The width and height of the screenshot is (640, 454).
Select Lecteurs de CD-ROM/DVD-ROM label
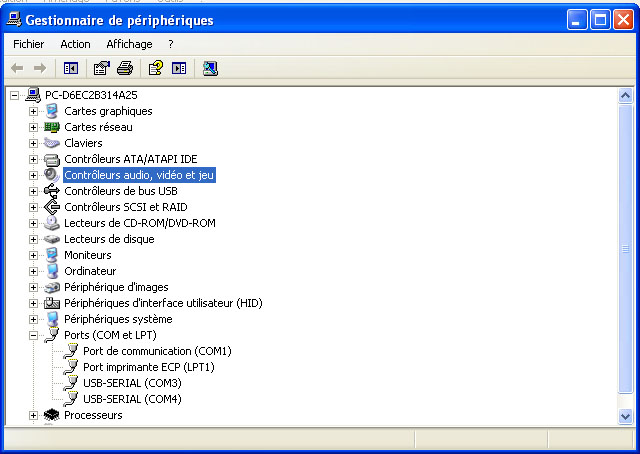[x=140, y=223]
